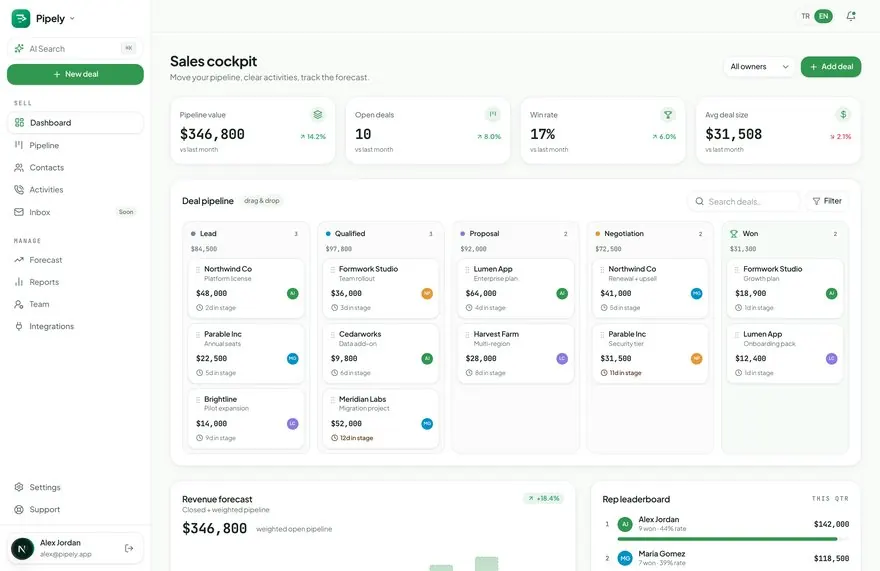Click the Team people icon

pyautogui.click(x=19, y=304)
